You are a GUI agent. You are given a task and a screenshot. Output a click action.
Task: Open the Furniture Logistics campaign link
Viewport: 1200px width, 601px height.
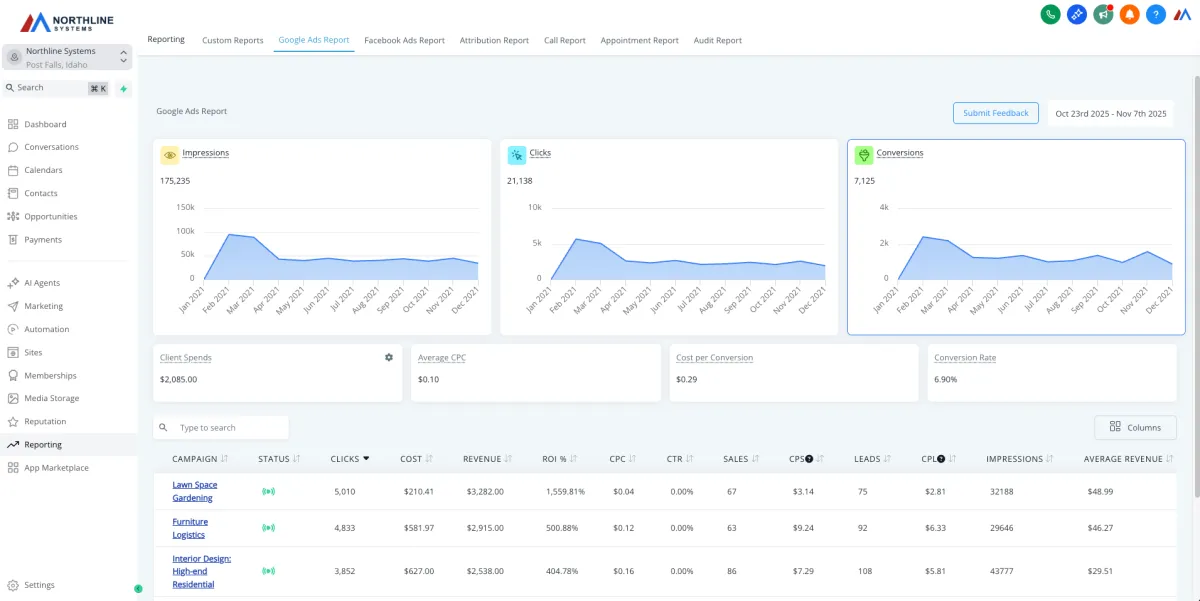[190, 528]
